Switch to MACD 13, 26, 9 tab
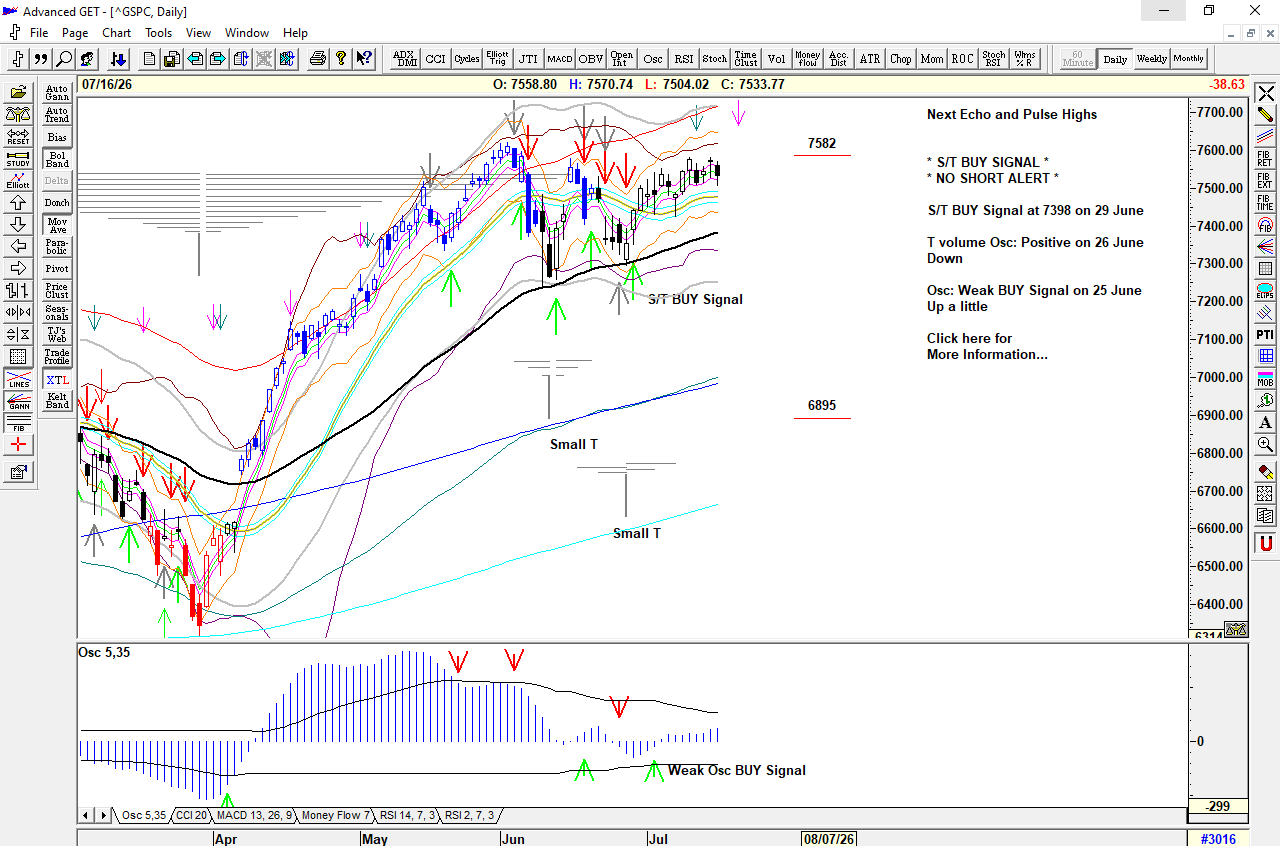1280x846 pixels. click(255, 816)
